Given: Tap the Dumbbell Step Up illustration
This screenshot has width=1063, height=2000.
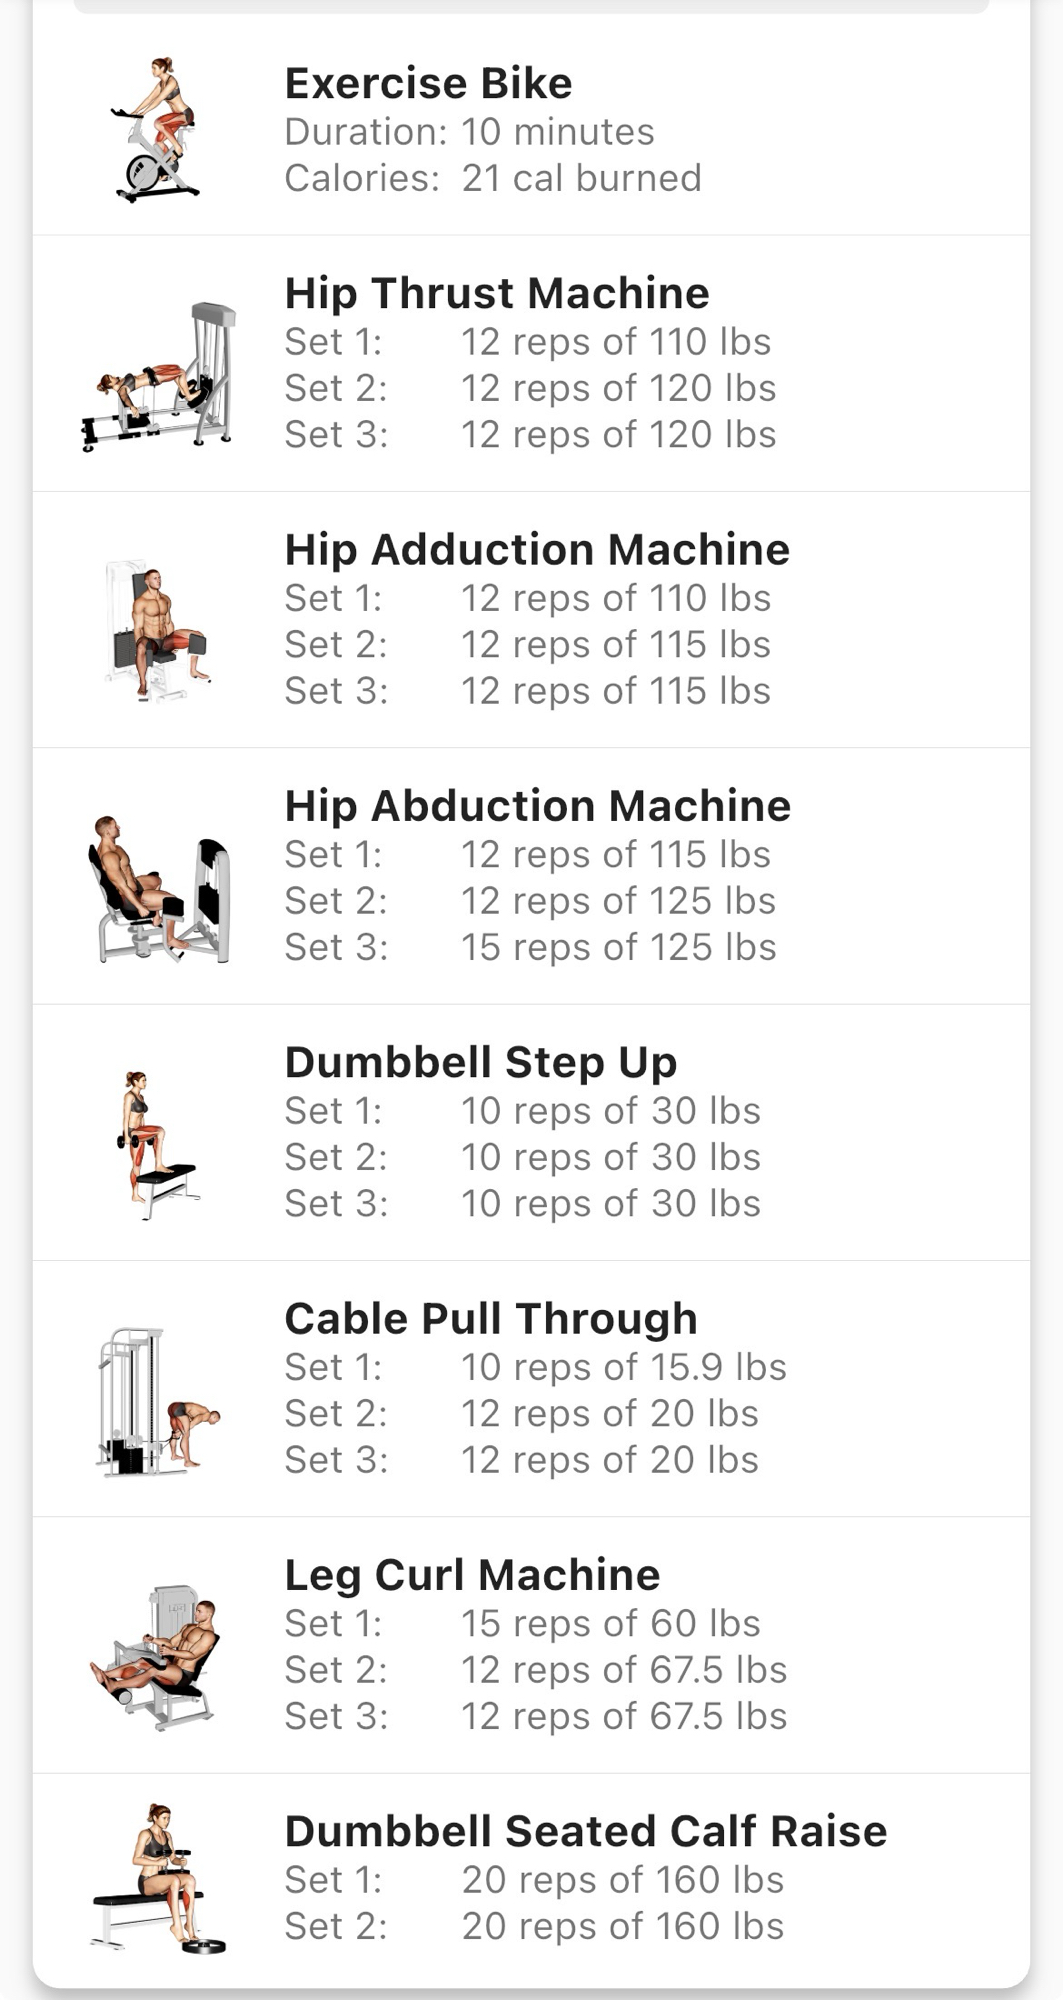Looking at the screenshot, I should 156,1143.
